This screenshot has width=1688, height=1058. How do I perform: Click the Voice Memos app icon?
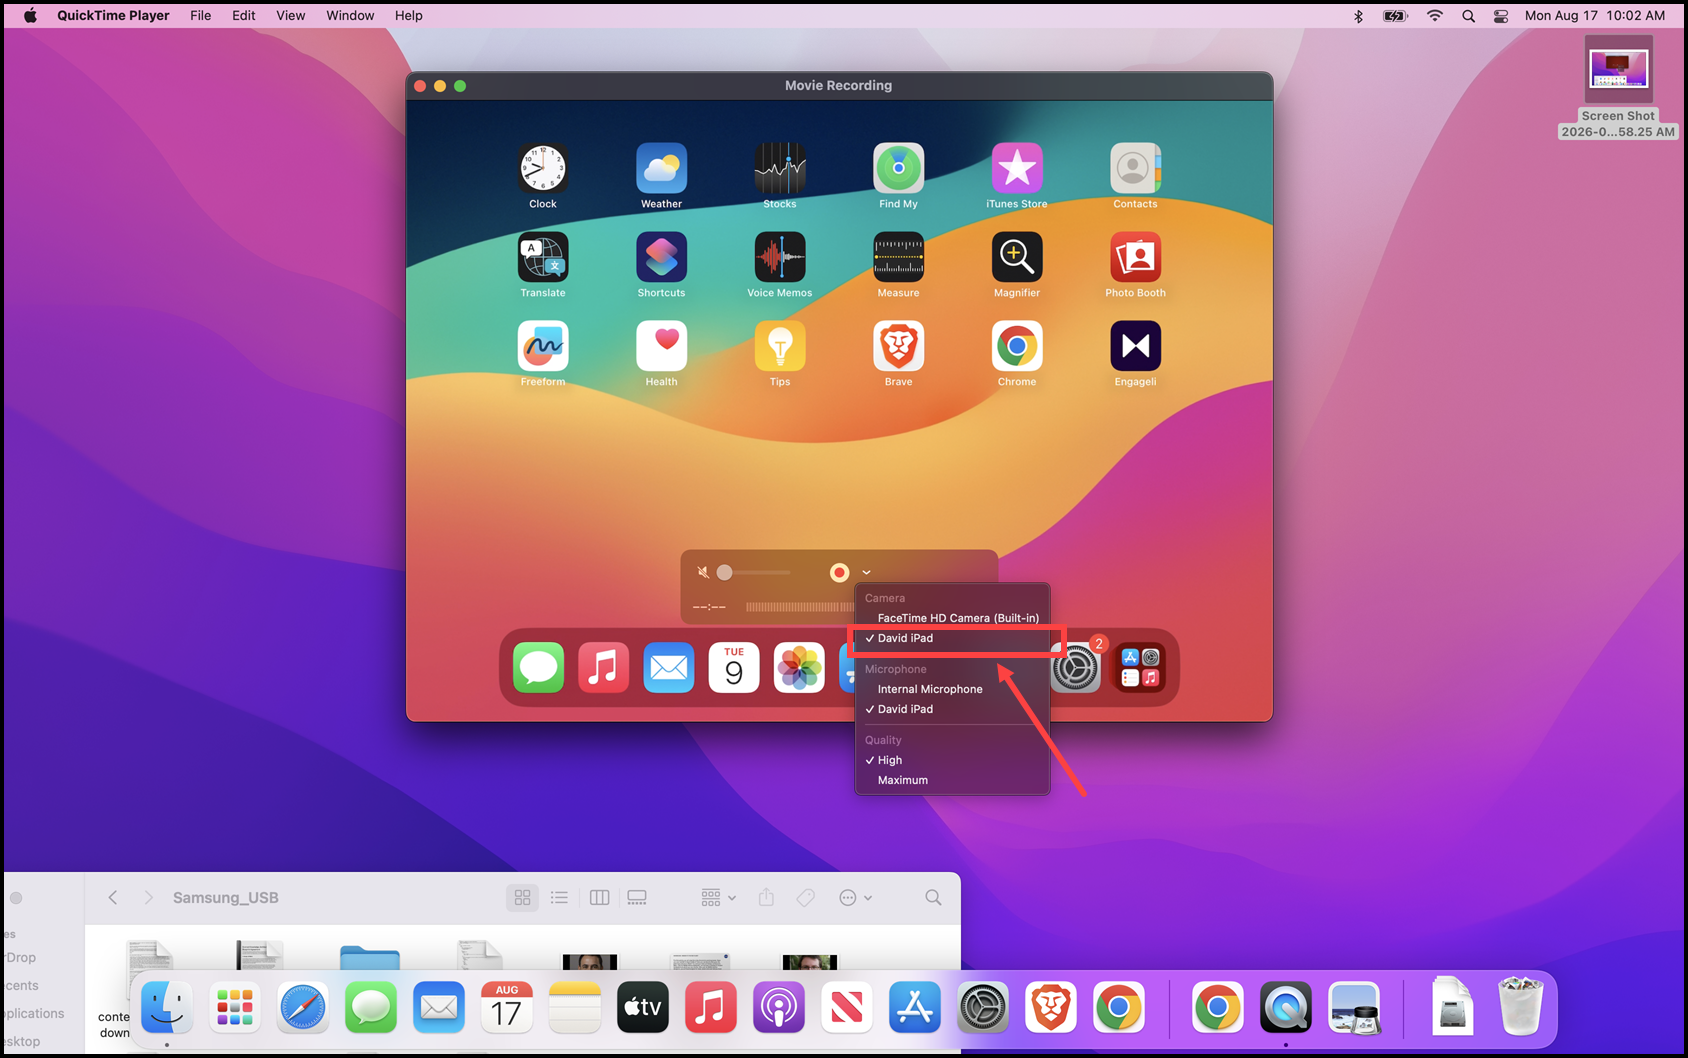780,257
